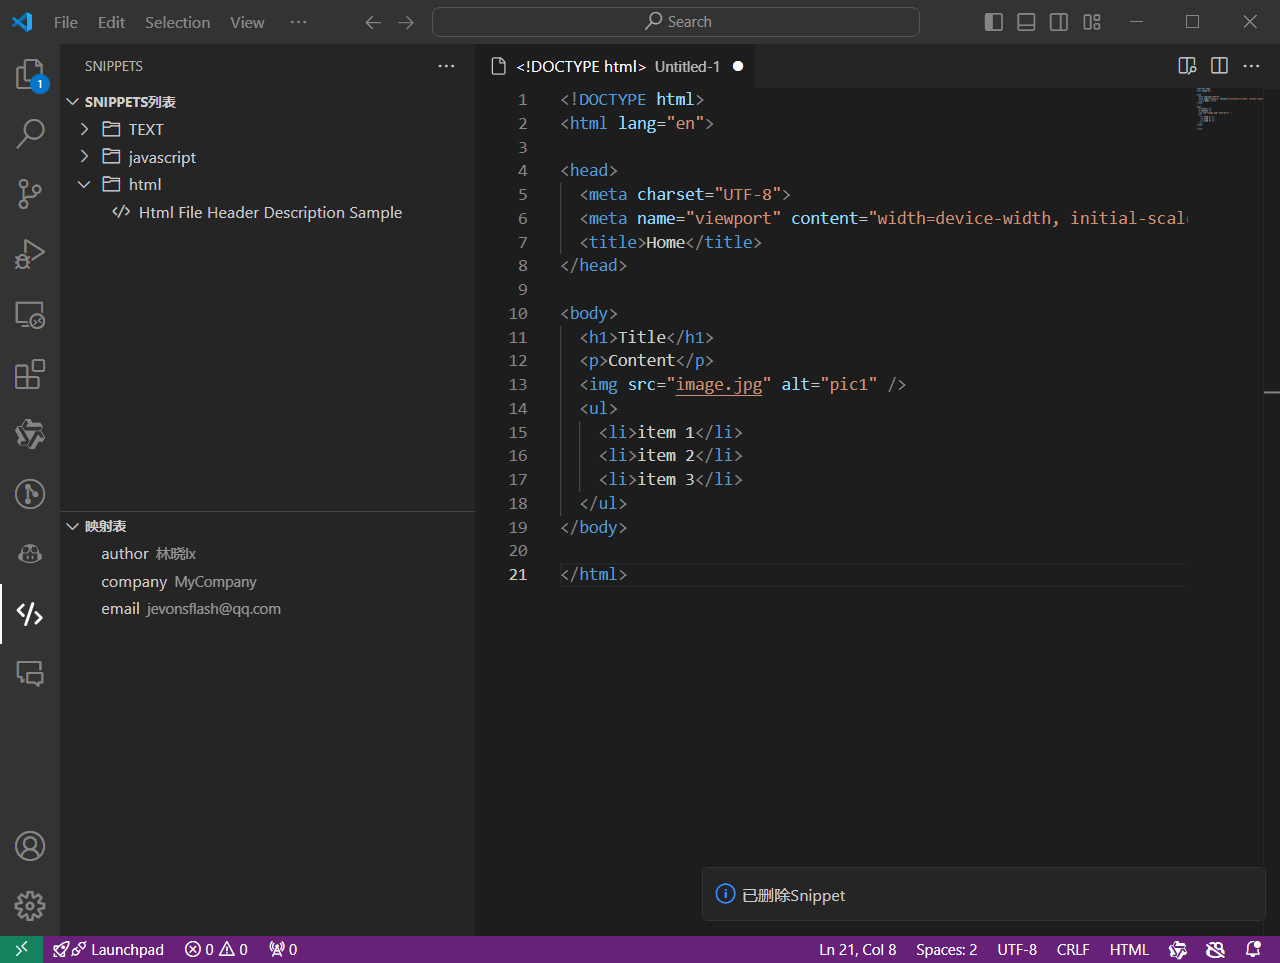Change the HTML language mode
1280x963 pixels.
1129,950
